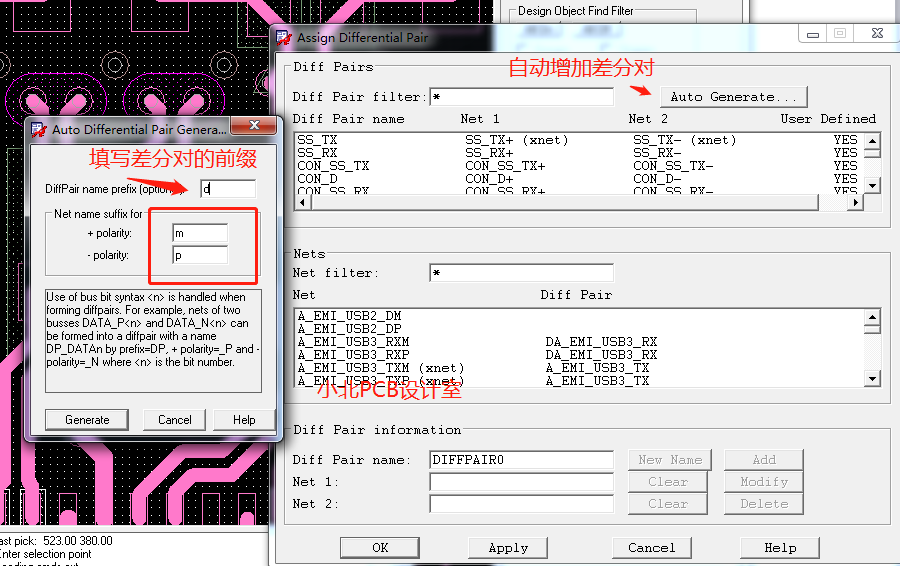The image size is (900, 566).
Task: Open Help in Auto Differential Pair dialog
Action: [244, 420]
